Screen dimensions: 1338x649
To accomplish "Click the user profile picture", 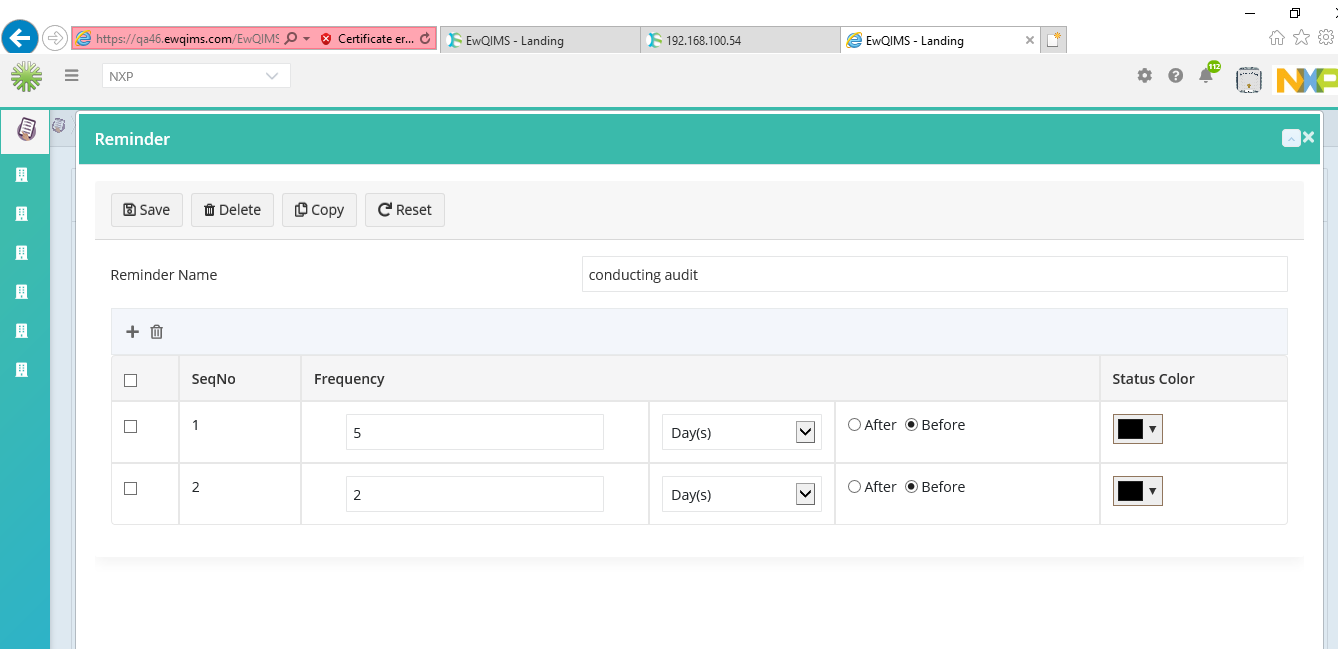I will click(1249, 80).
